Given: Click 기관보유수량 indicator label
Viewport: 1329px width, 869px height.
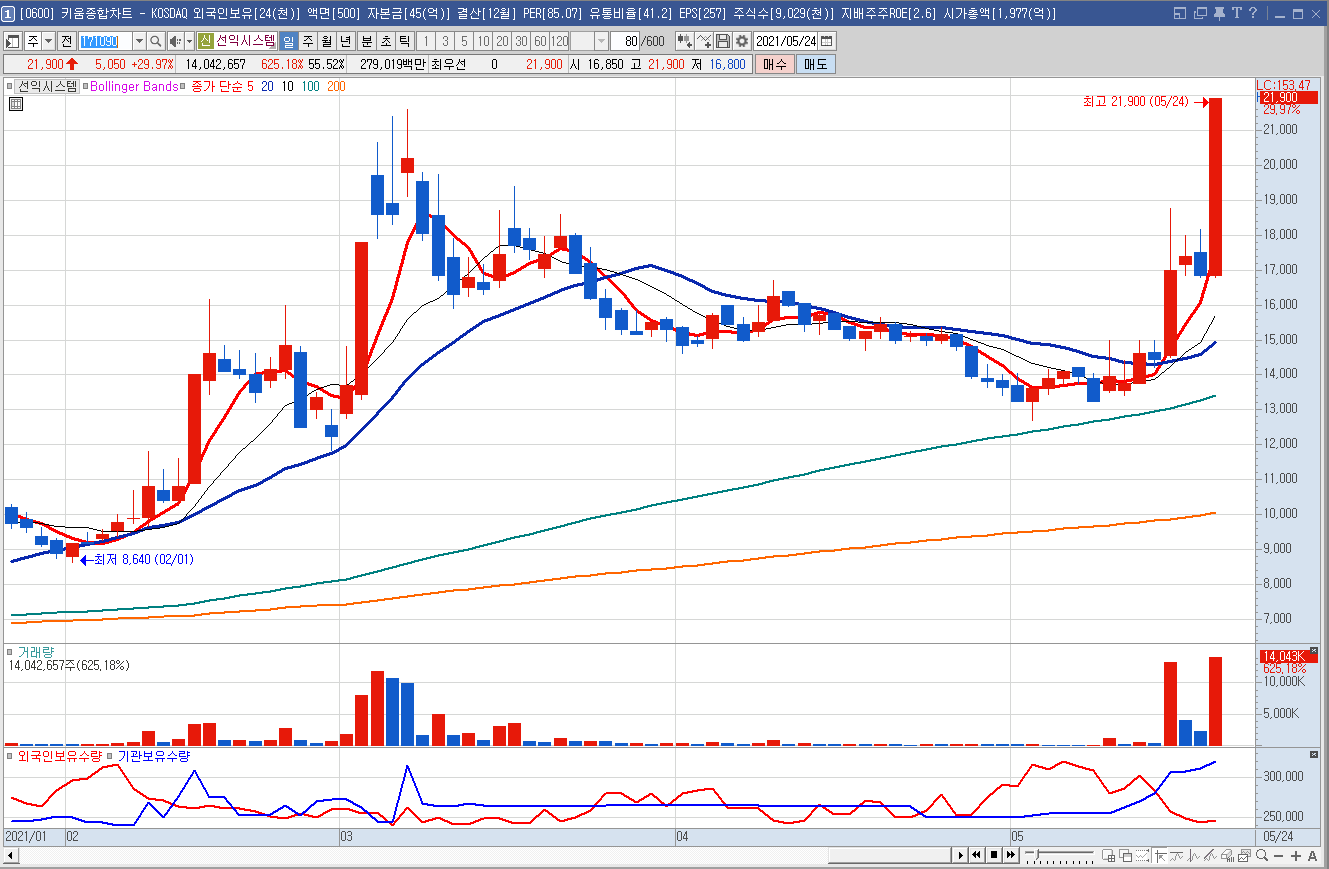Looking at the screenshot, I should [x=154, y=756].
